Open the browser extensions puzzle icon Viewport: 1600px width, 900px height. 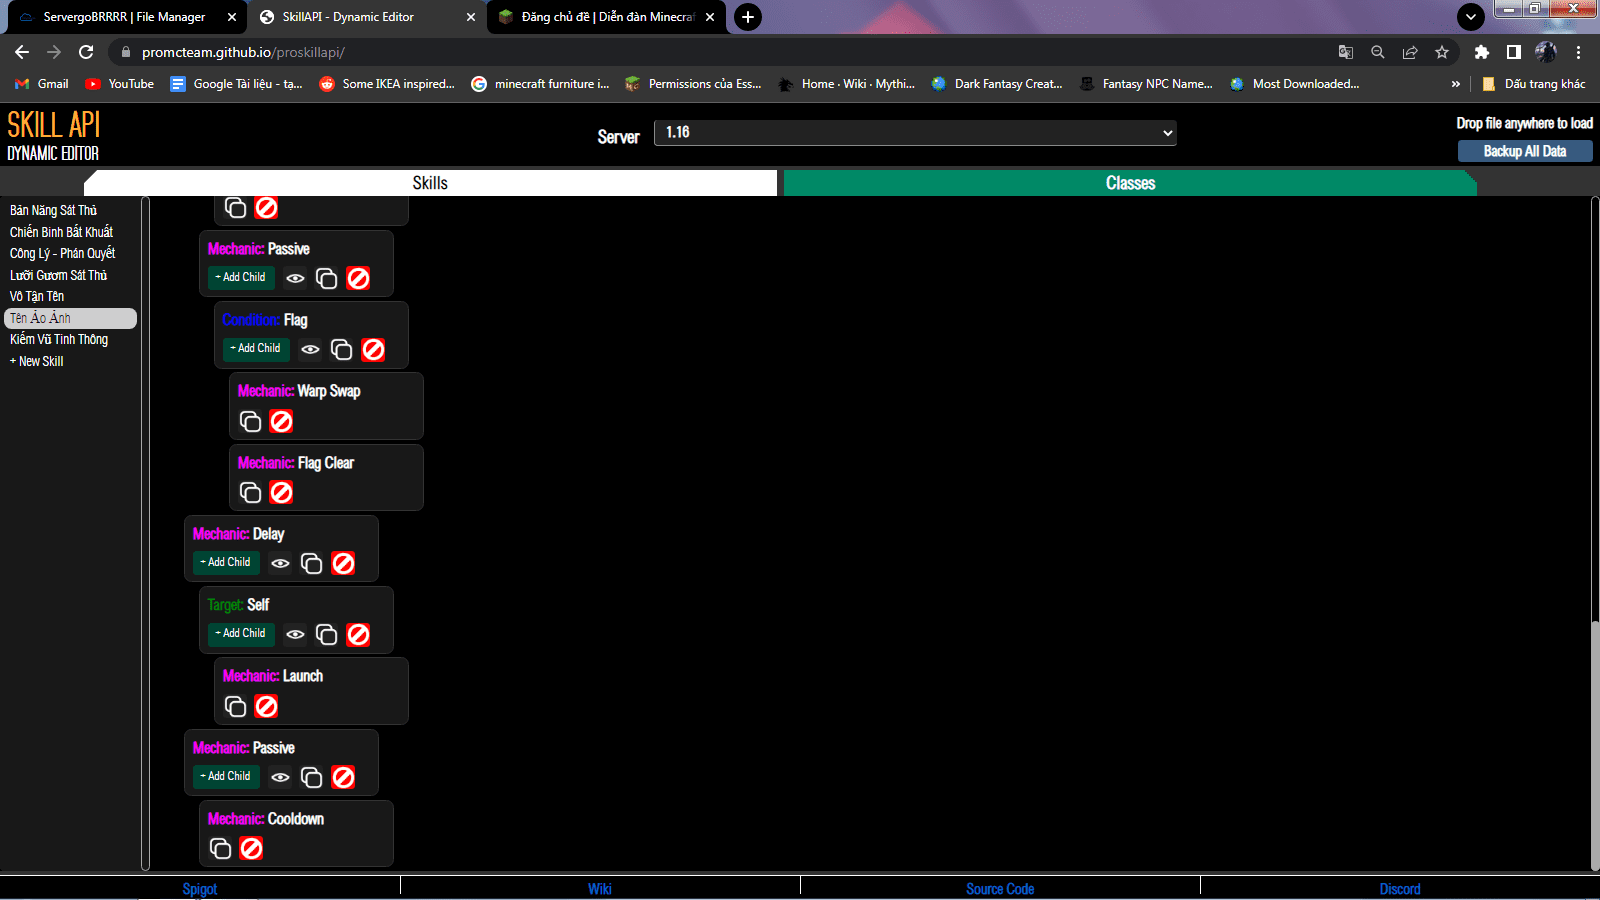(x=1482, y=52)
